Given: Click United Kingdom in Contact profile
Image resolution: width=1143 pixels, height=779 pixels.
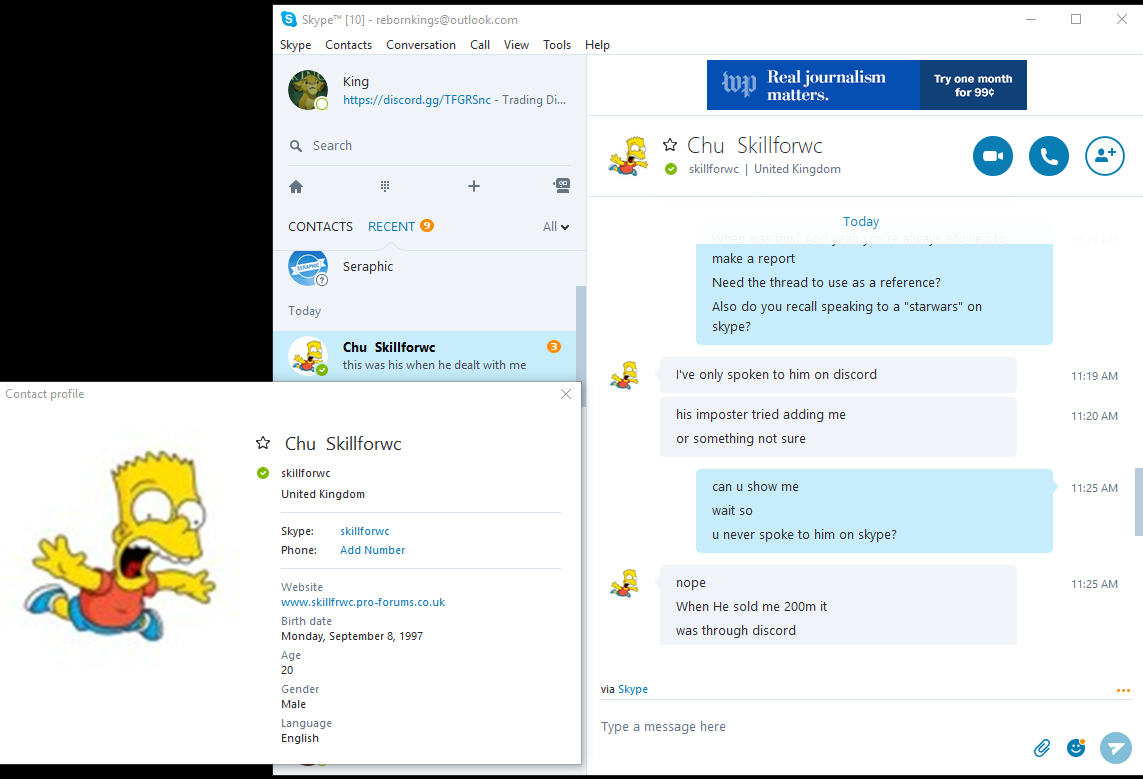Looking at the screenshot, I should coord(323,494).
